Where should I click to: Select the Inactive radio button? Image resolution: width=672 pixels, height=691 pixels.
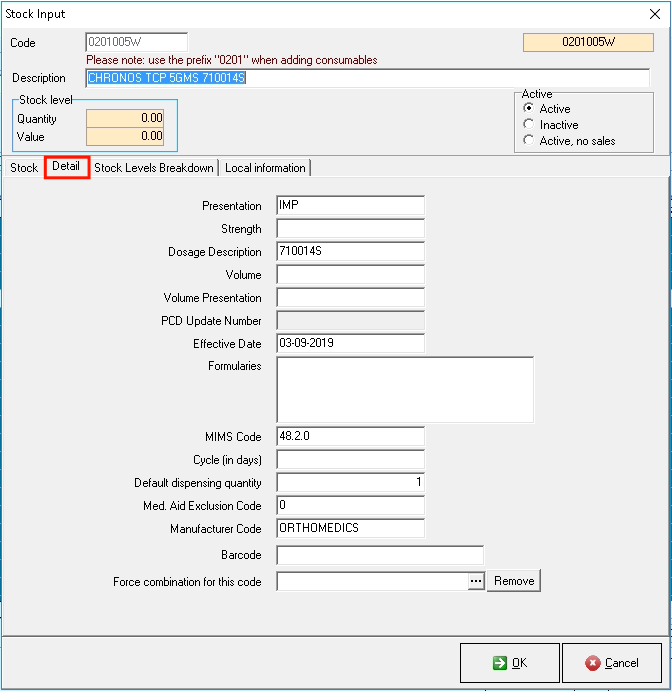point(529,125)
